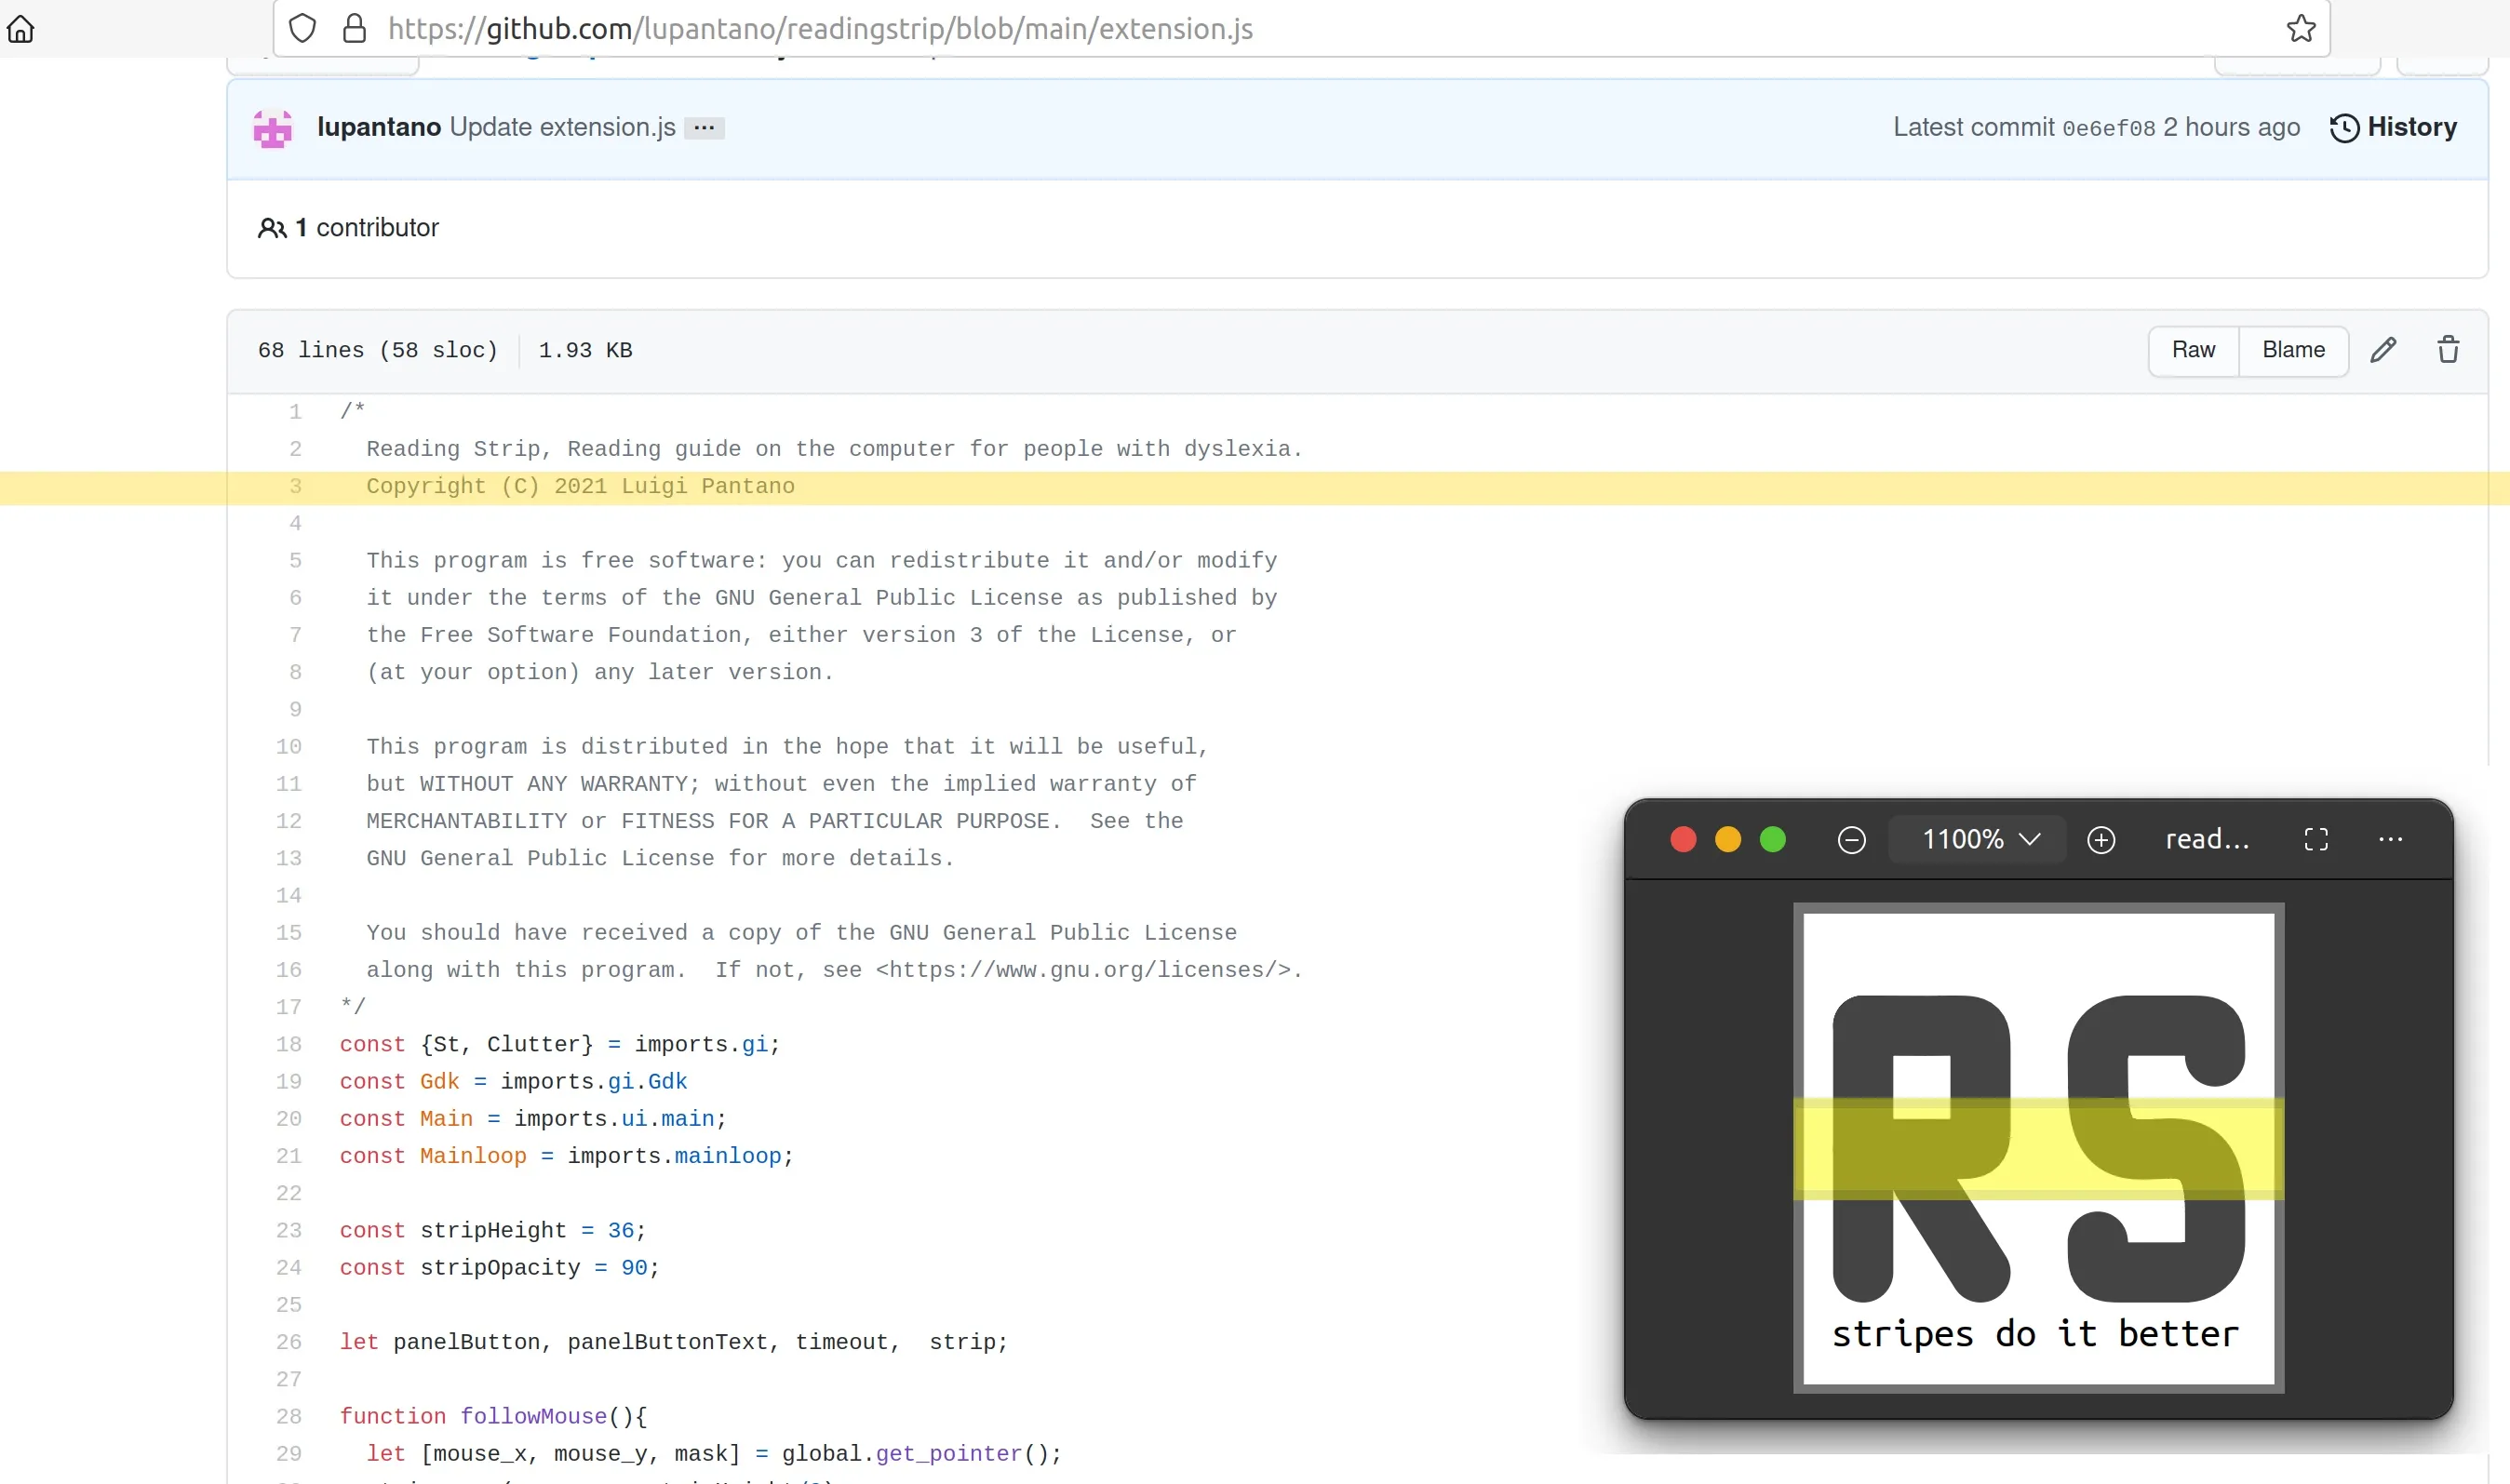Screen dimensions: 2510x1484
Task: Open the file History
Action: point(2393,128)
